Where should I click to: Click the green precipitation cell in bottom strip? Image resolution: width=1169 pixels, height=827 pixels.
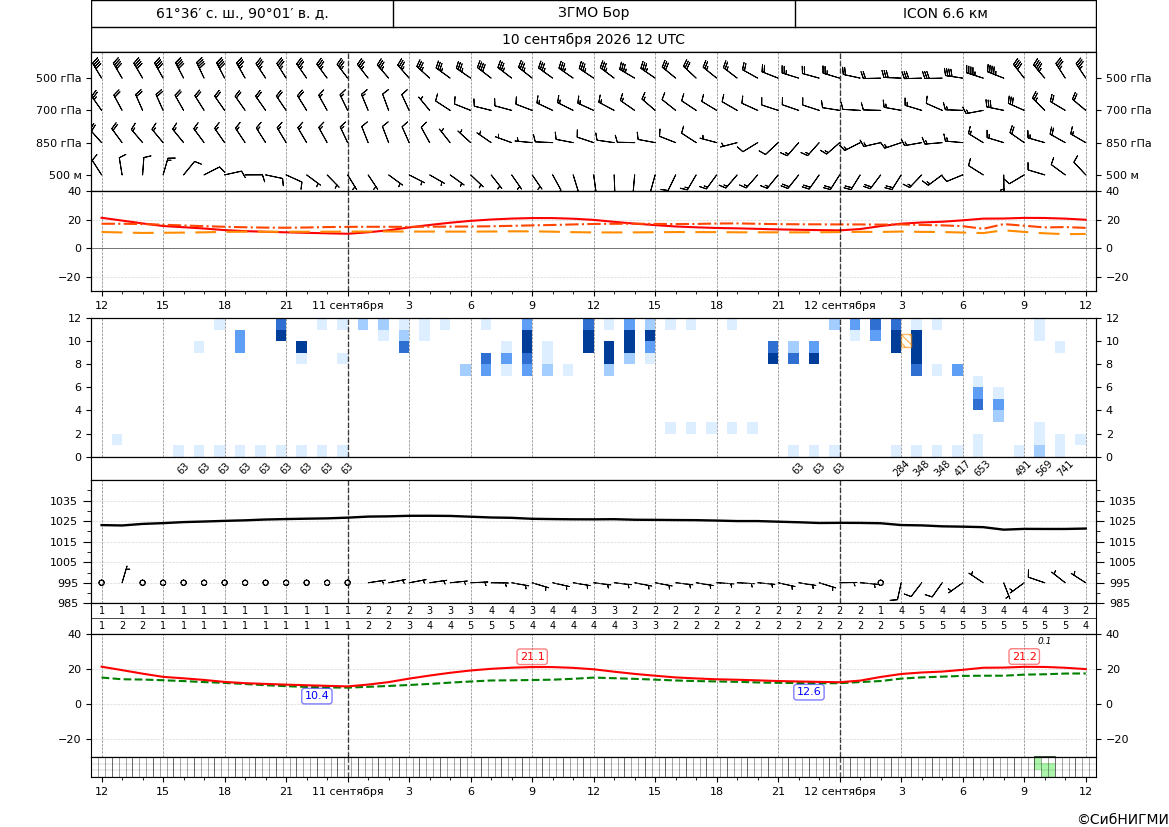[1044, 767]
